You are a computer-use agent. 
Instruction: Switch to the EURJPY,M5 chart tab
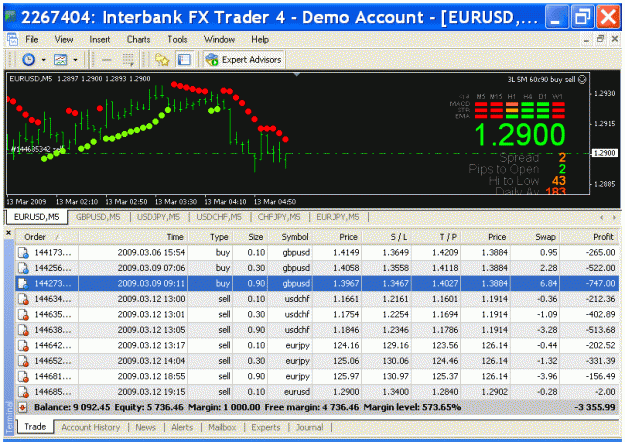(x=338, y=217)
